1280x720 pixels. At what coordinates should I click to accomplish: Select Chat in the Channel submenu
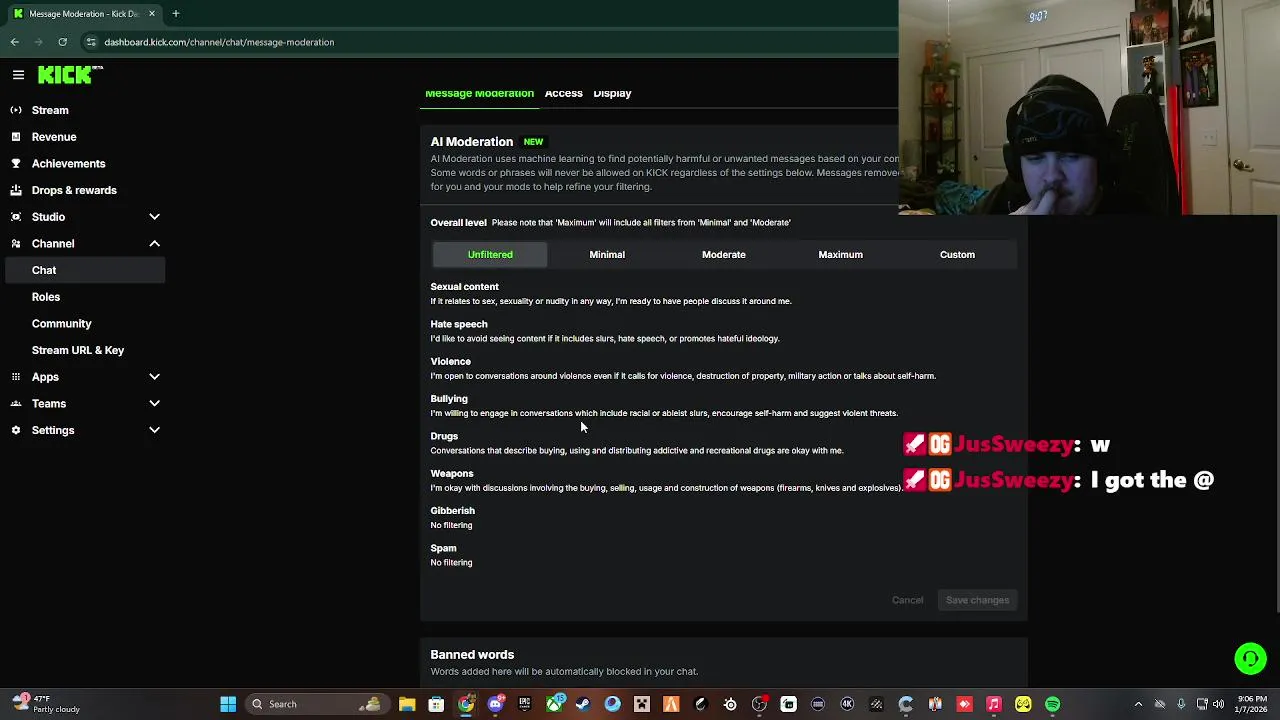(84, 270)
